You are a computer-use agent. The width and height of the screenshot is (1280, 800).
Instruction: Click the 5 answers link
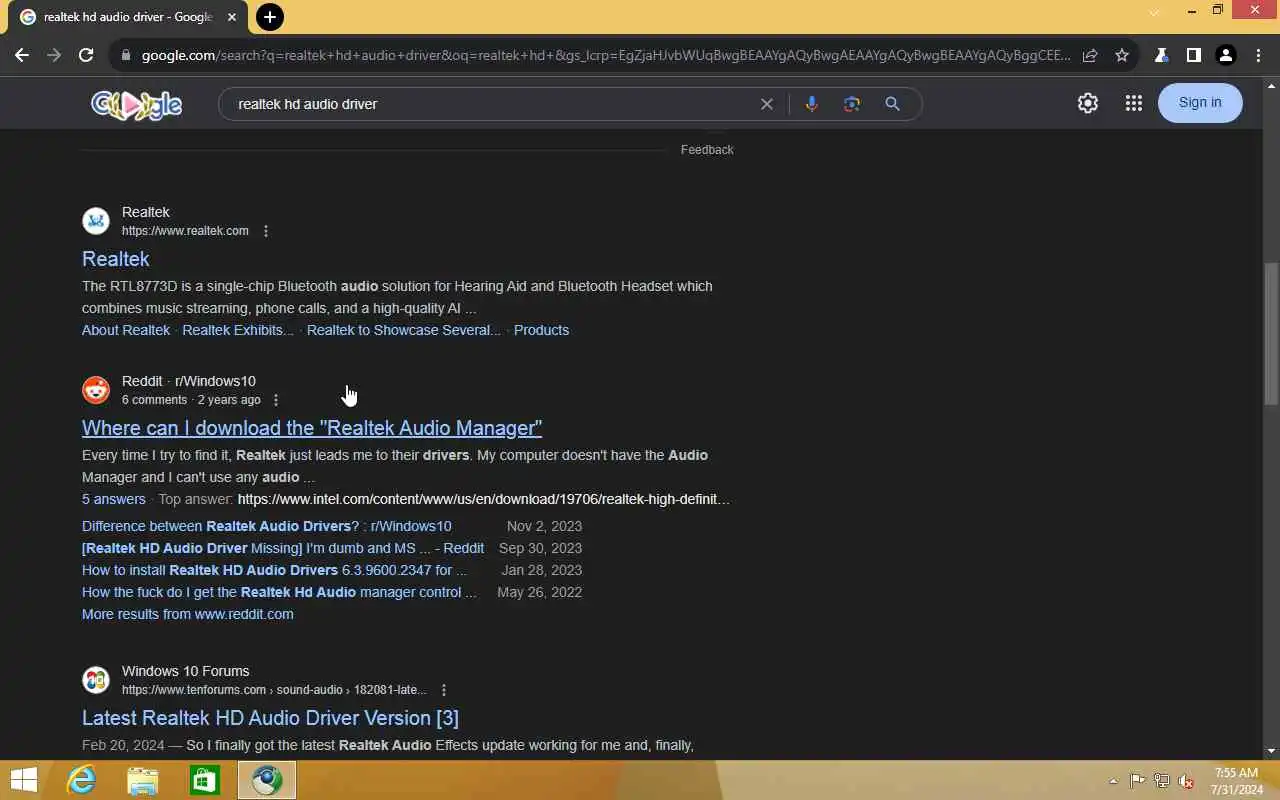[114, 499]
